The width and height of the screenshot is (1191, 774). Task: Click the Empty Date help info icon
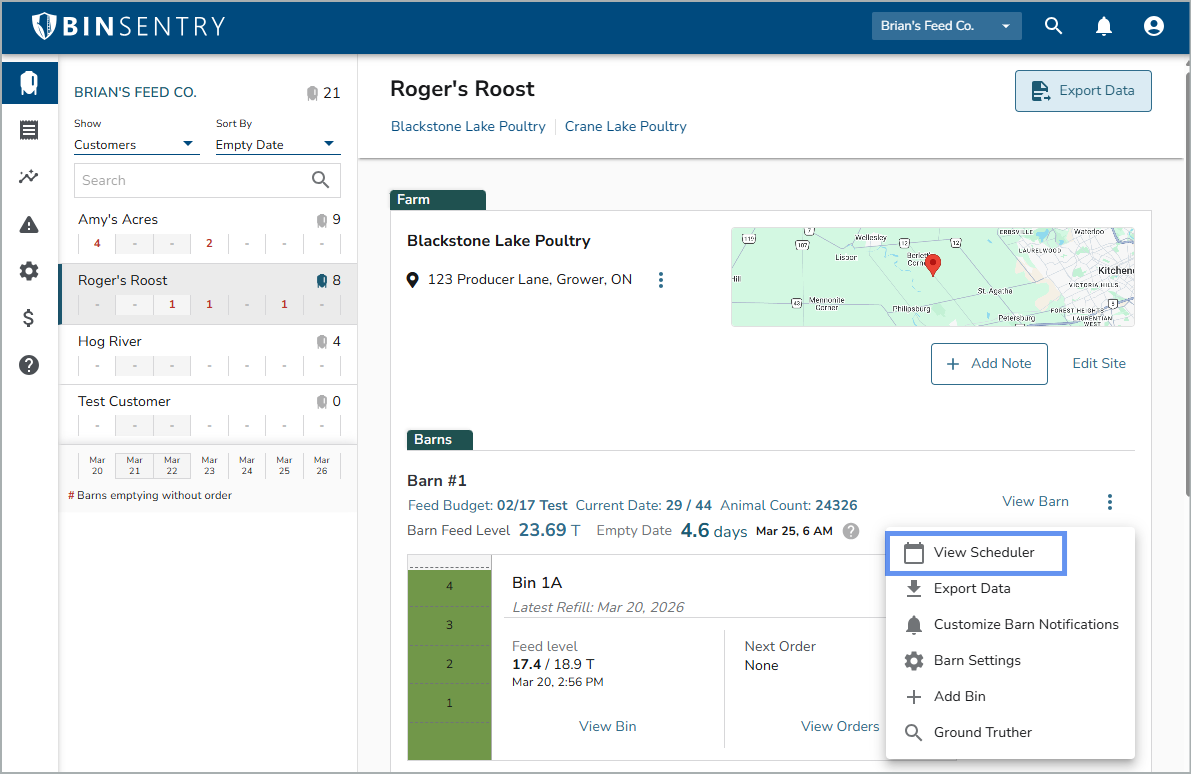[851, 531]
